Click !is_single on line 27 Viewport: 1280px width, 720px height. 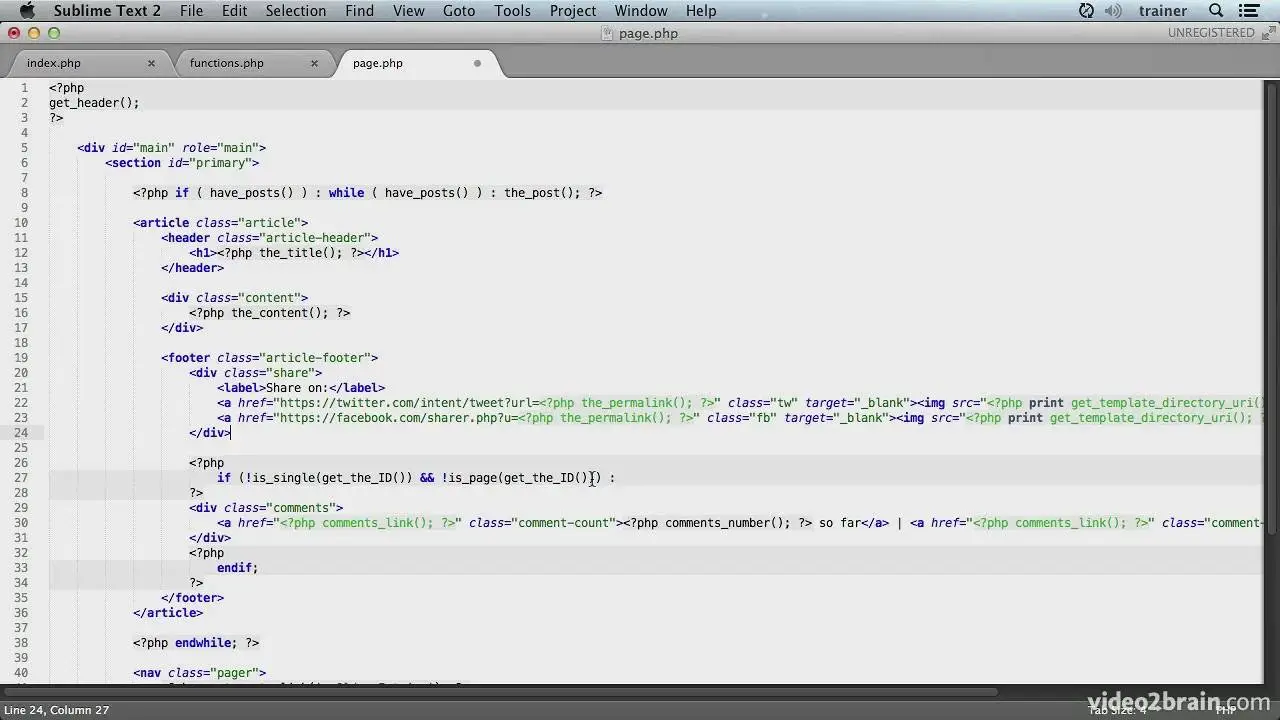[x=280, y=478]
